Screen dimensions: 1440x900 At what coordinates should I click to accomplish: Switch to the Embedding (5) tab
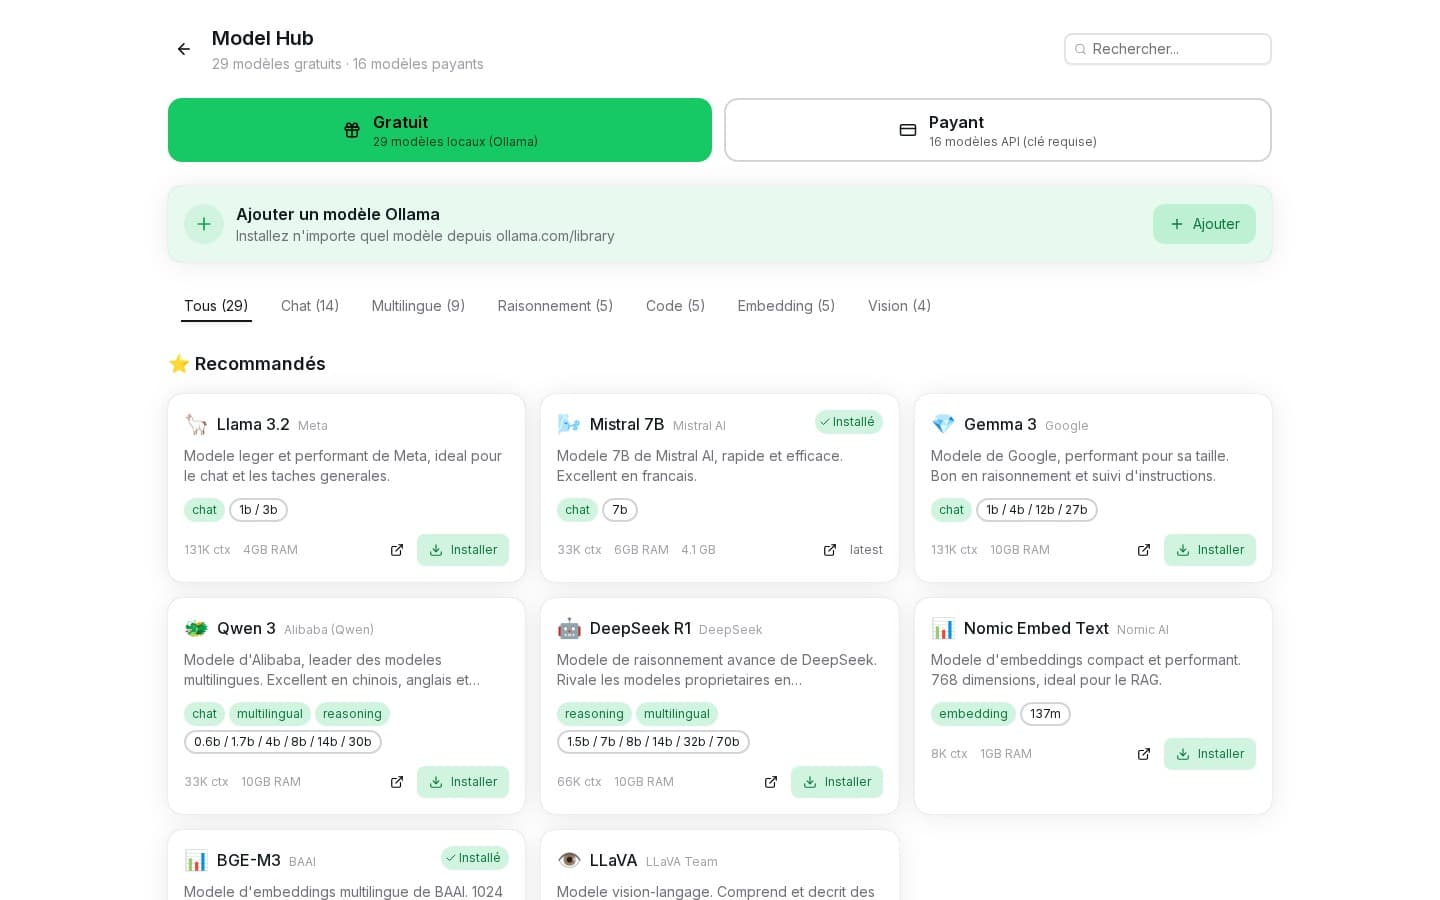[x=786, y=306]
